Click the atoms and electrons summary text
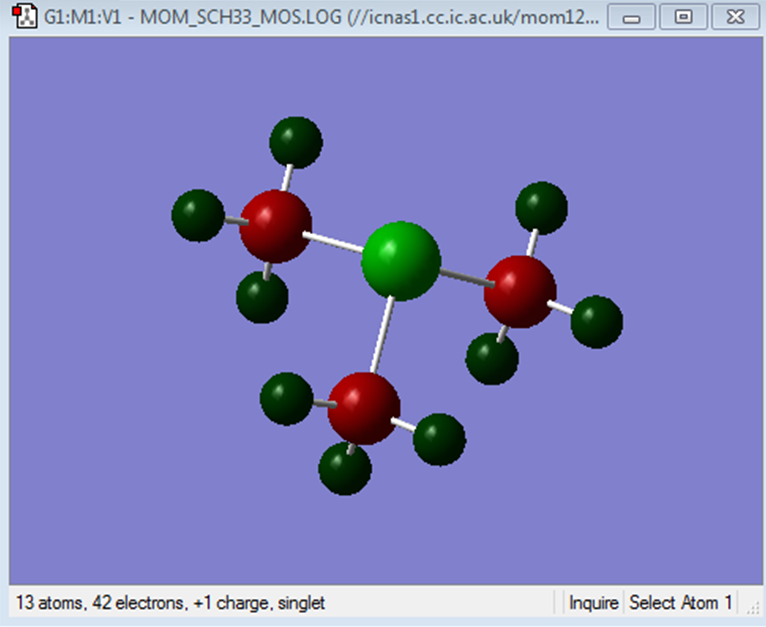 point(170,603)
